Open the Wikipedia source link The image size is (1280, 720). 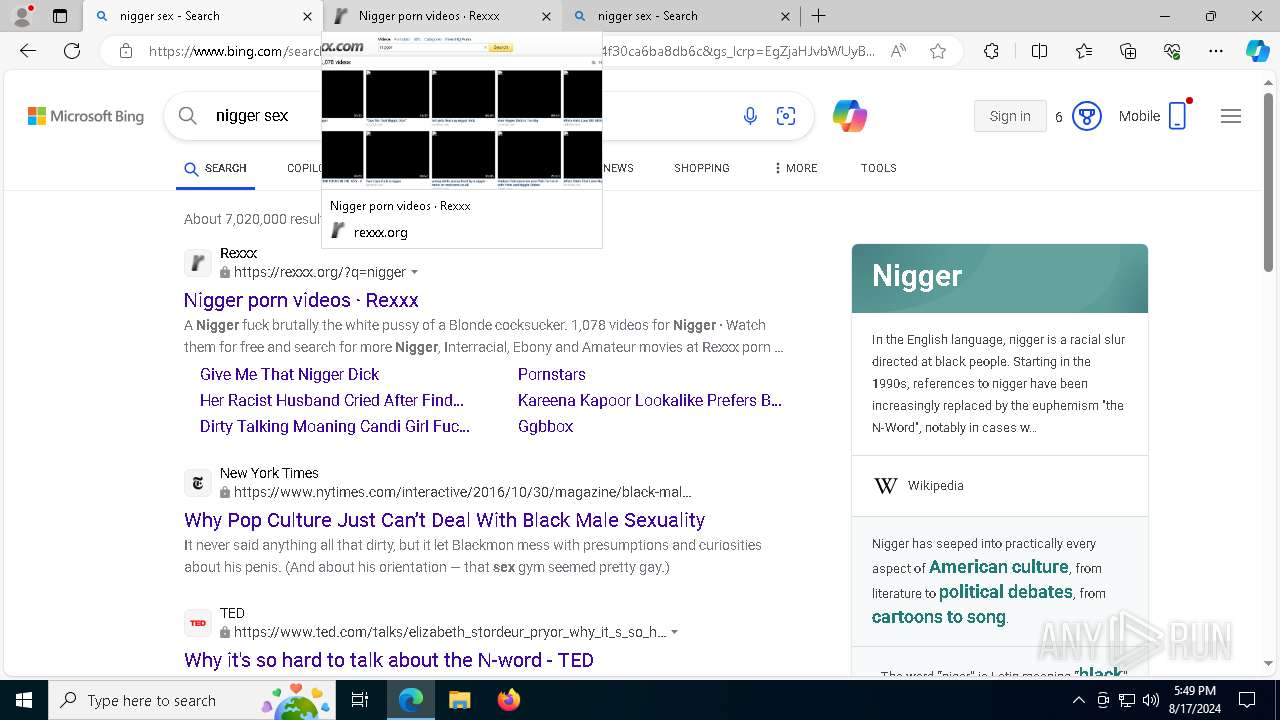[x=936, y=486]
